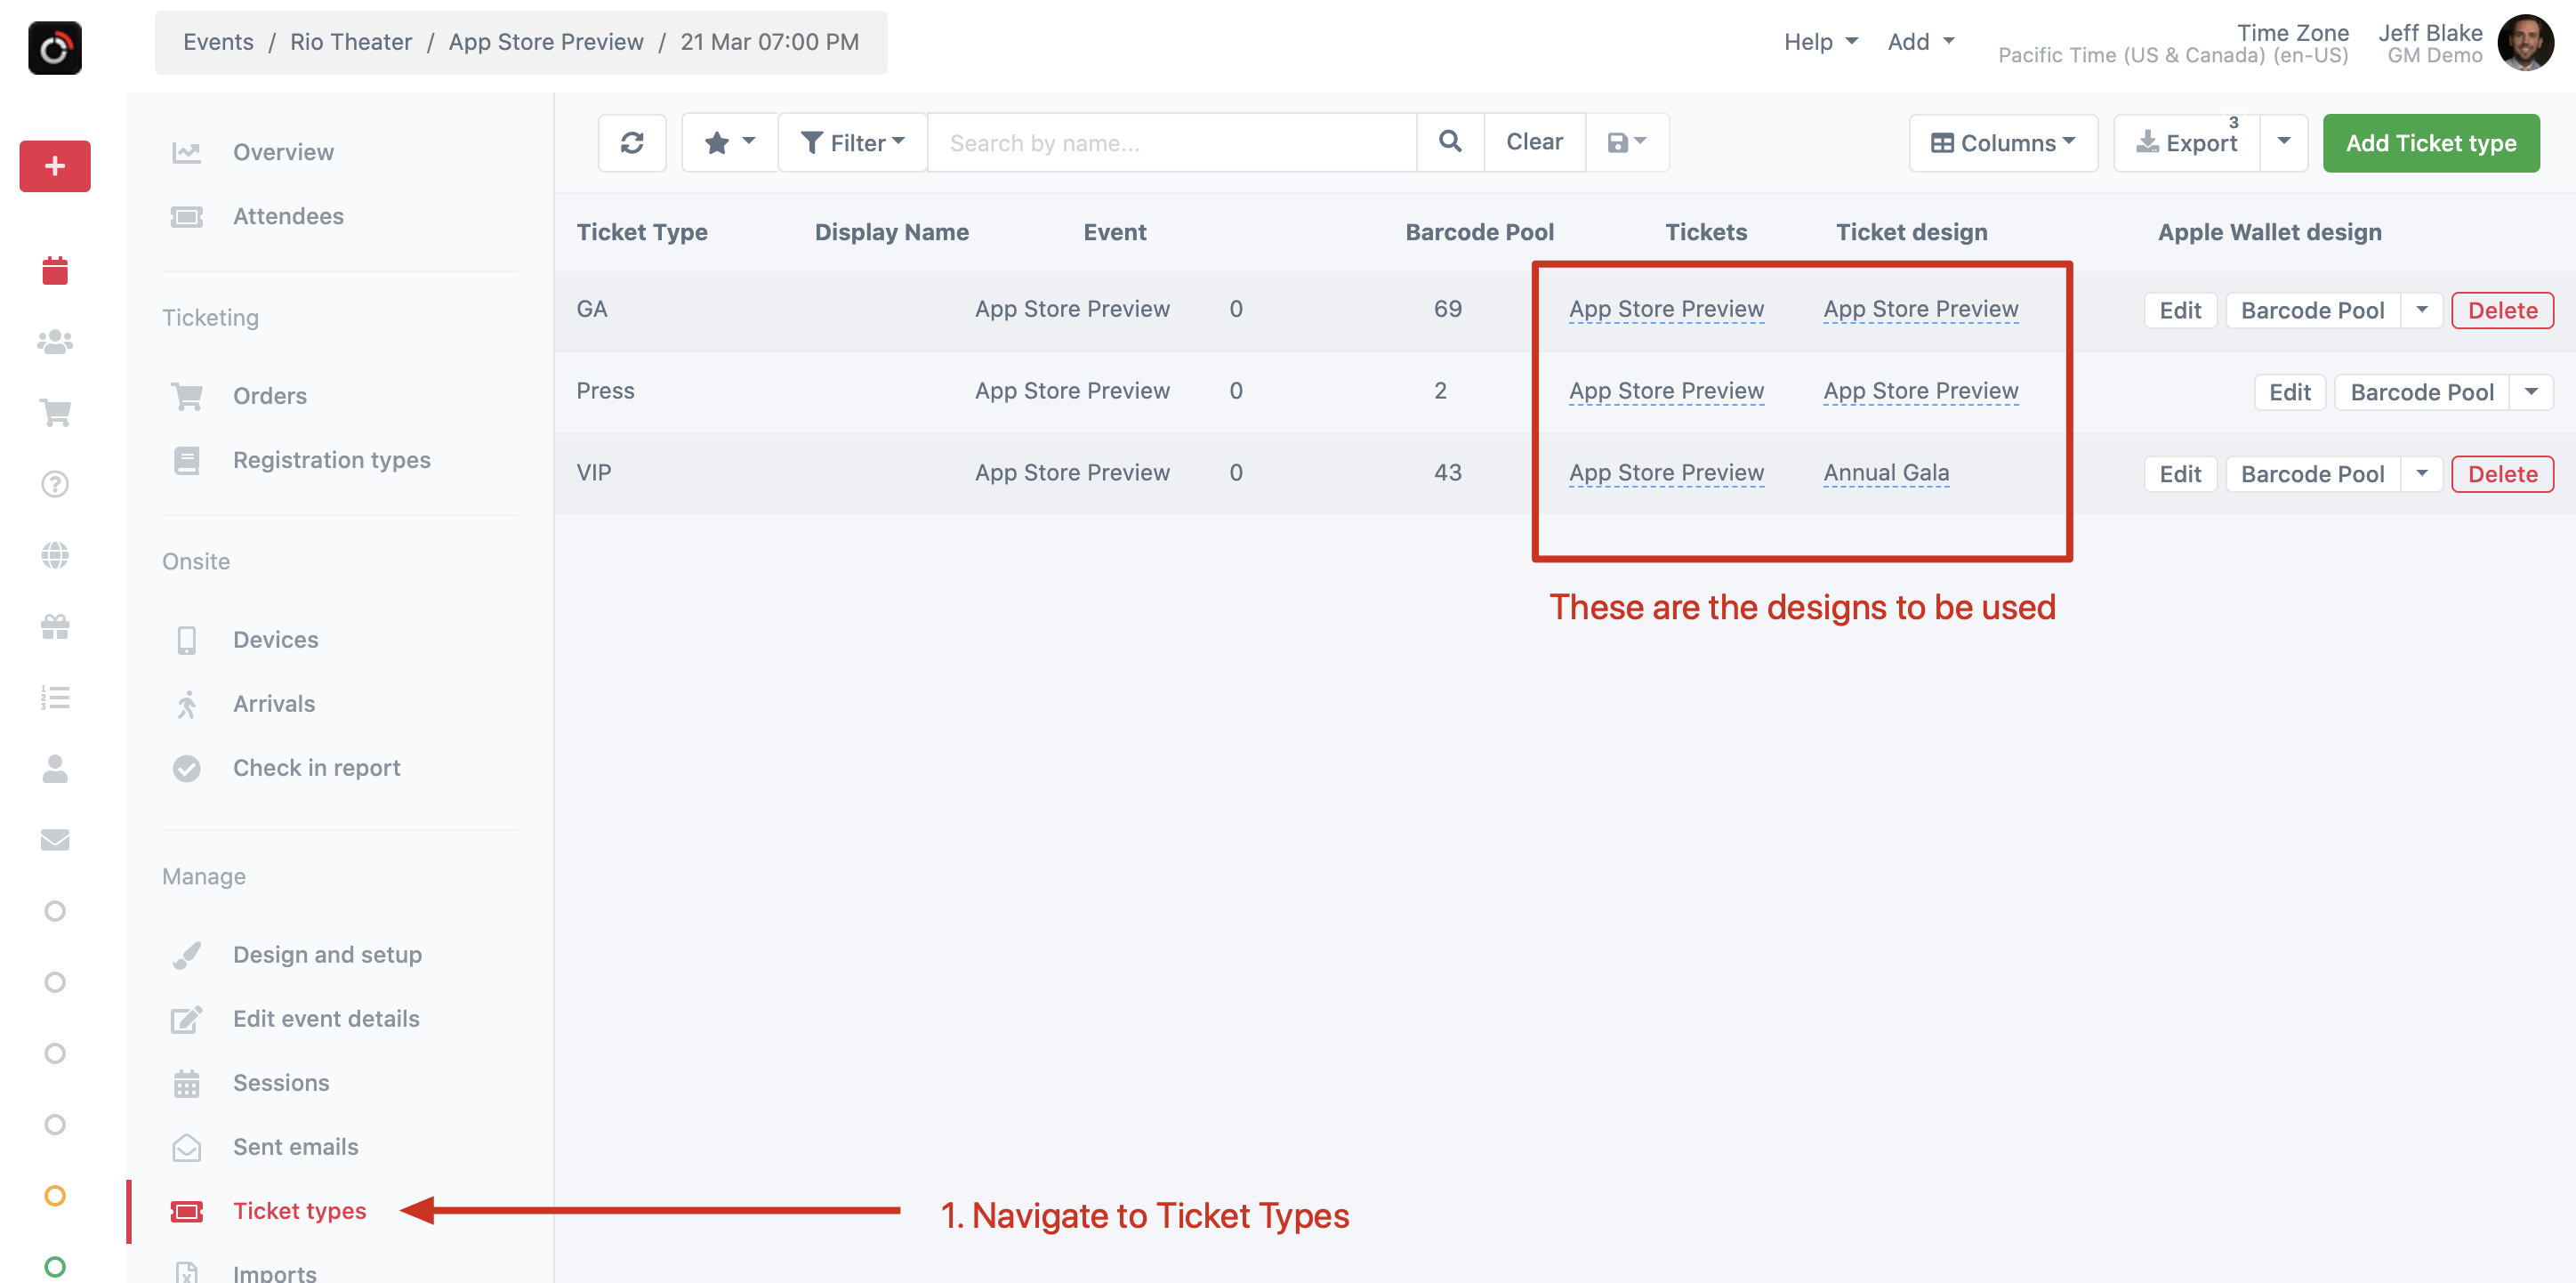Click the Arrivals icon in sidebar
This screenshot has width=2576, height=1283.
coord(188,703)
